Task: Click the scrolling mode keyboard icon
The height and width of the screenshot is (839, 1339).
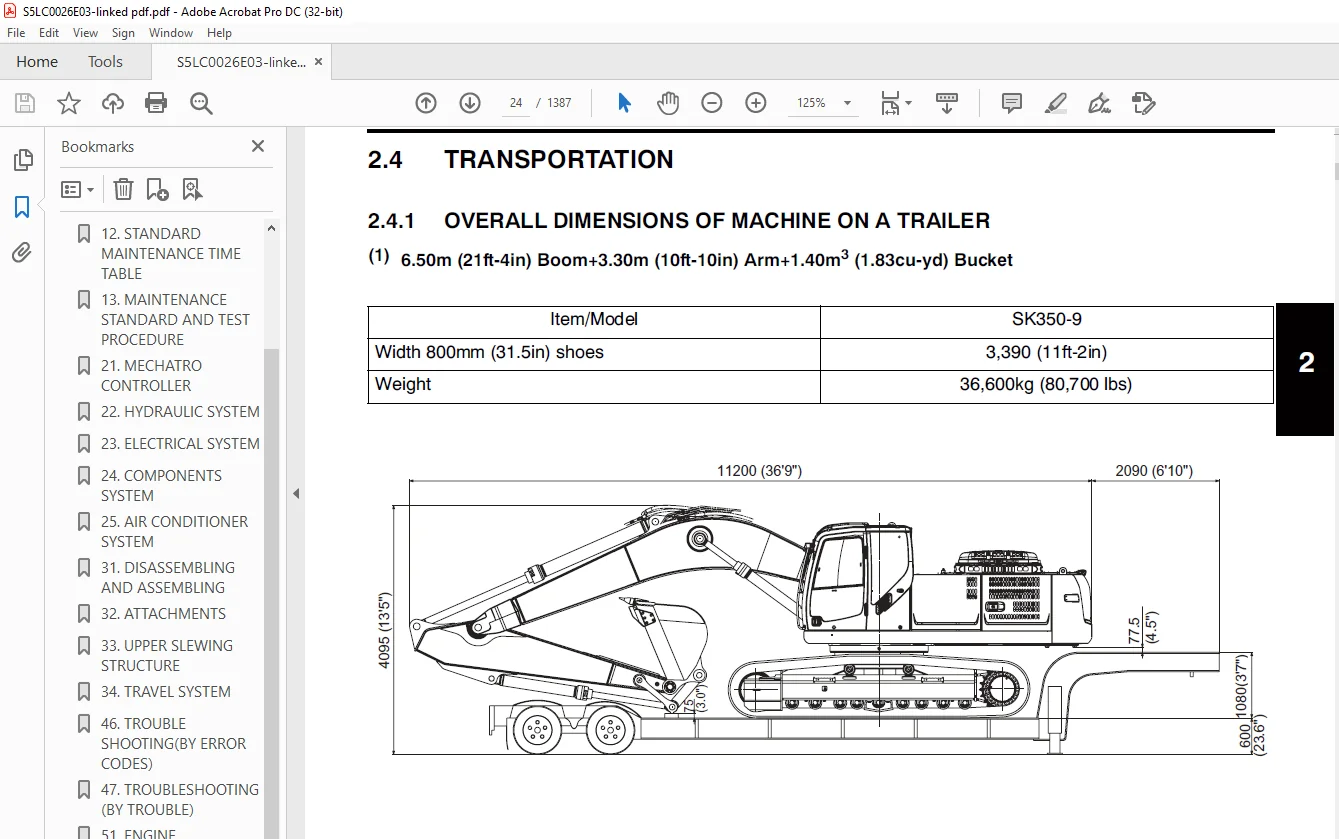Action: [x=947, y=103]
